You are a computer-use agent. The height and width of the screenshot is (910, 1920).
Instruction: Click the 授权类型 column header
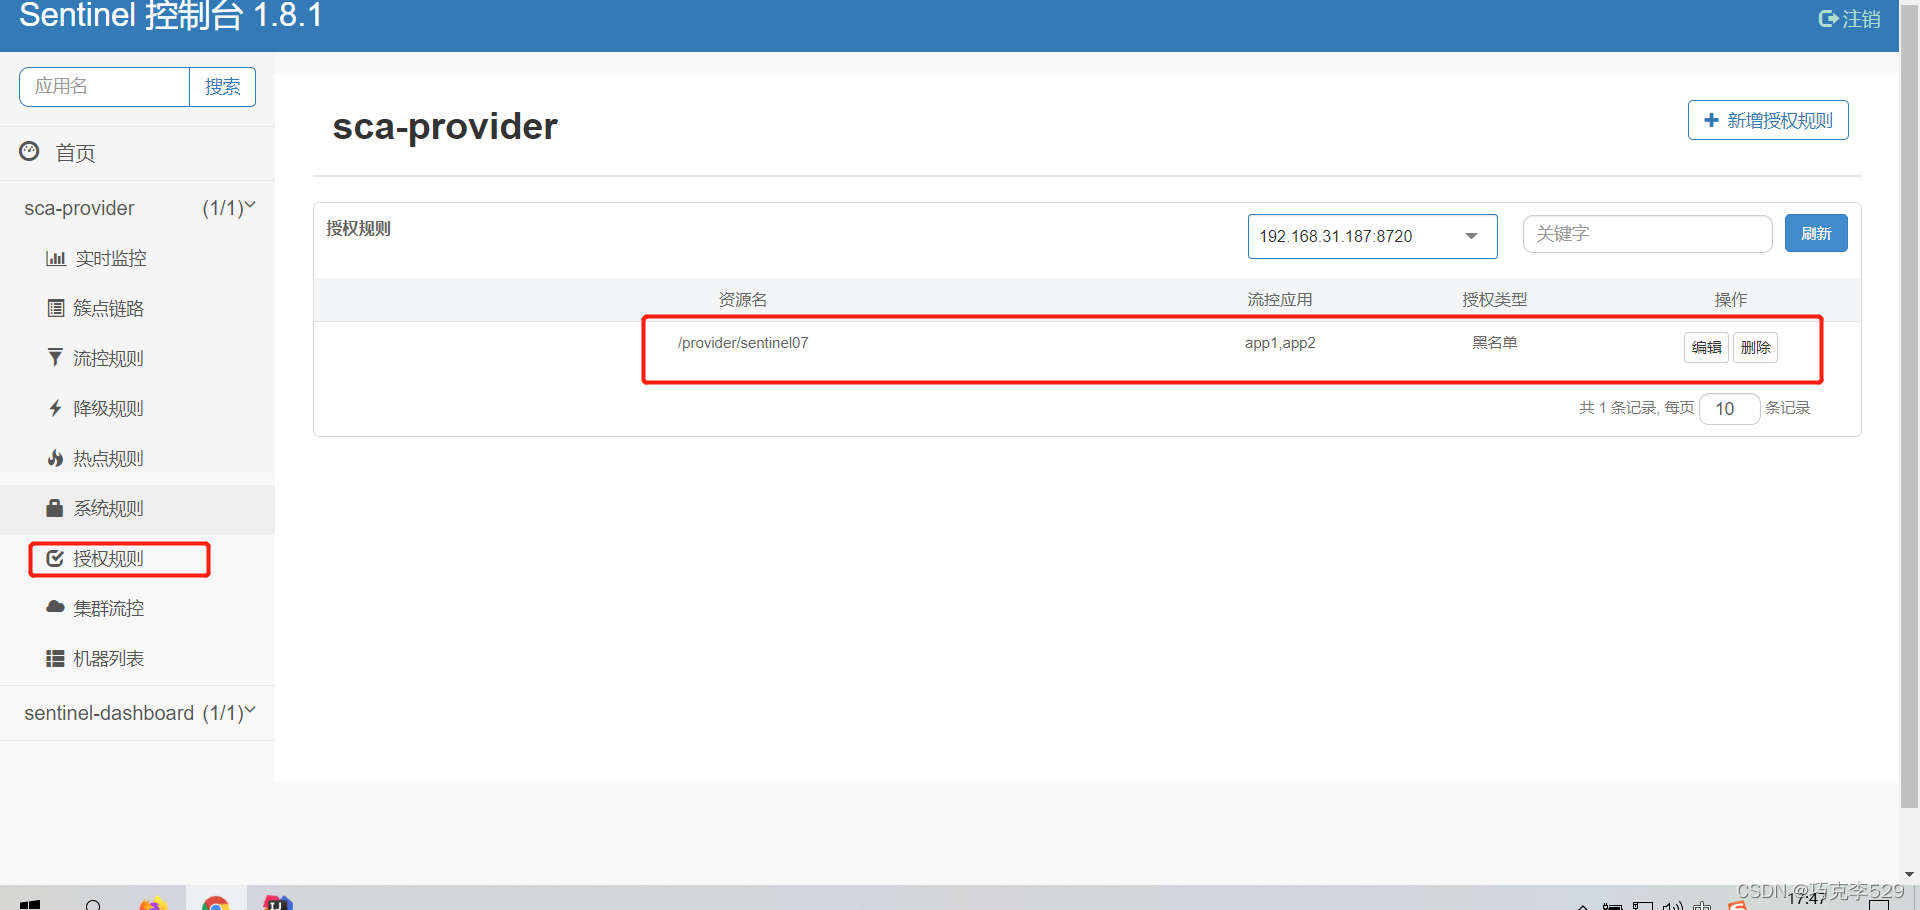point(1495,300)
